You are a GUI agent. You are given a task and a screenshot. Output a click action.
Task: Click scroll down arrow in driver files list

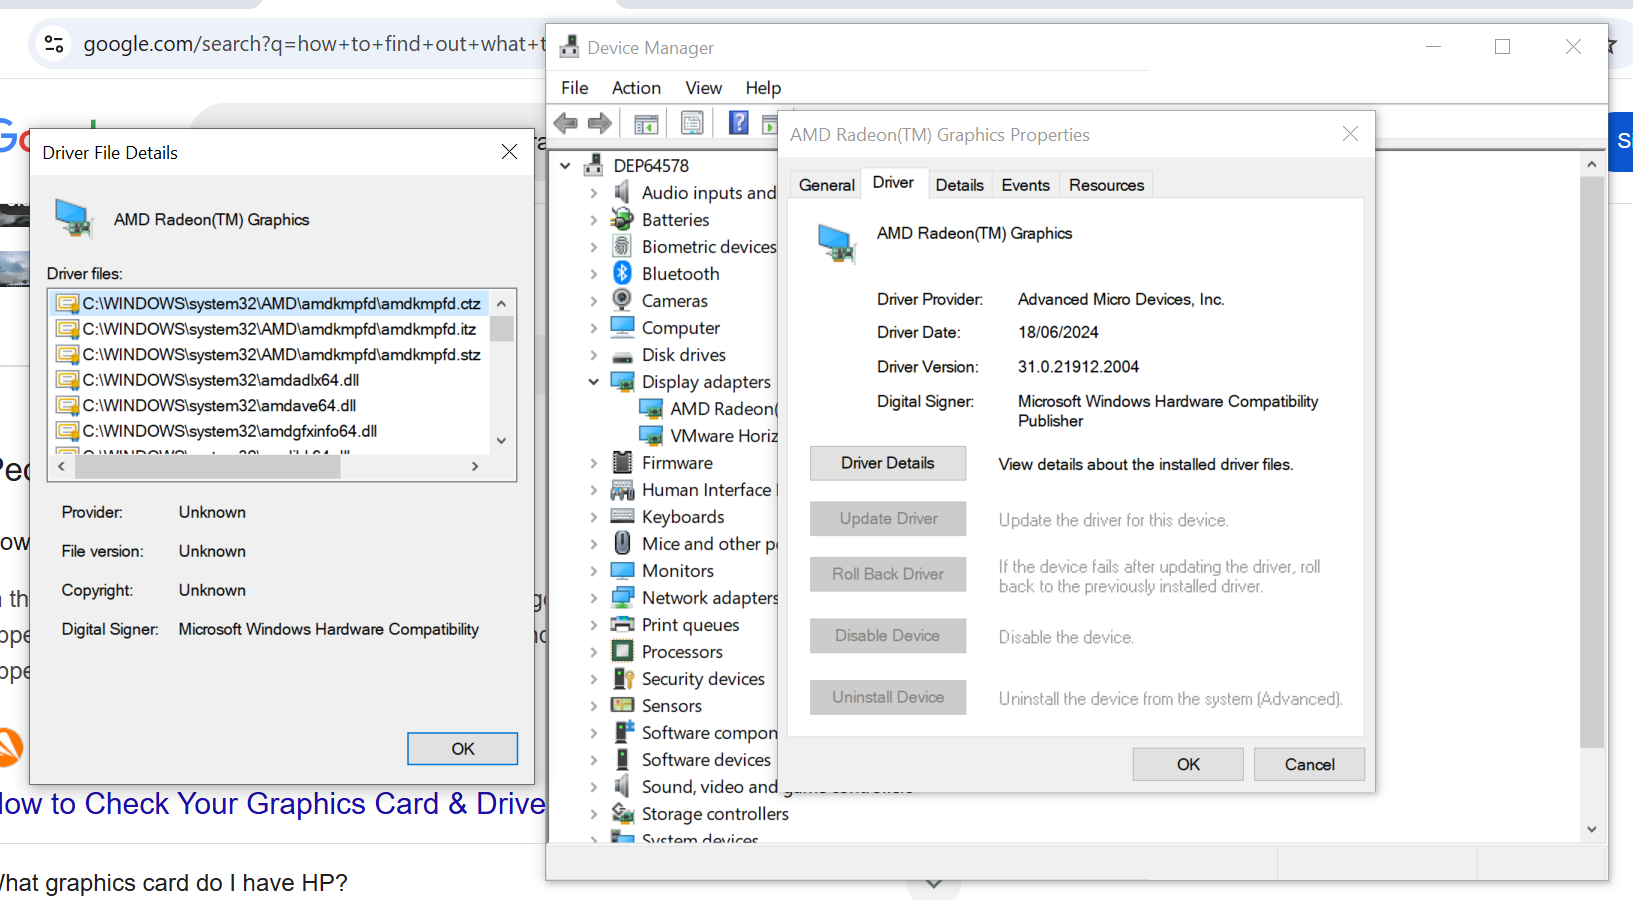click(502, 440)
